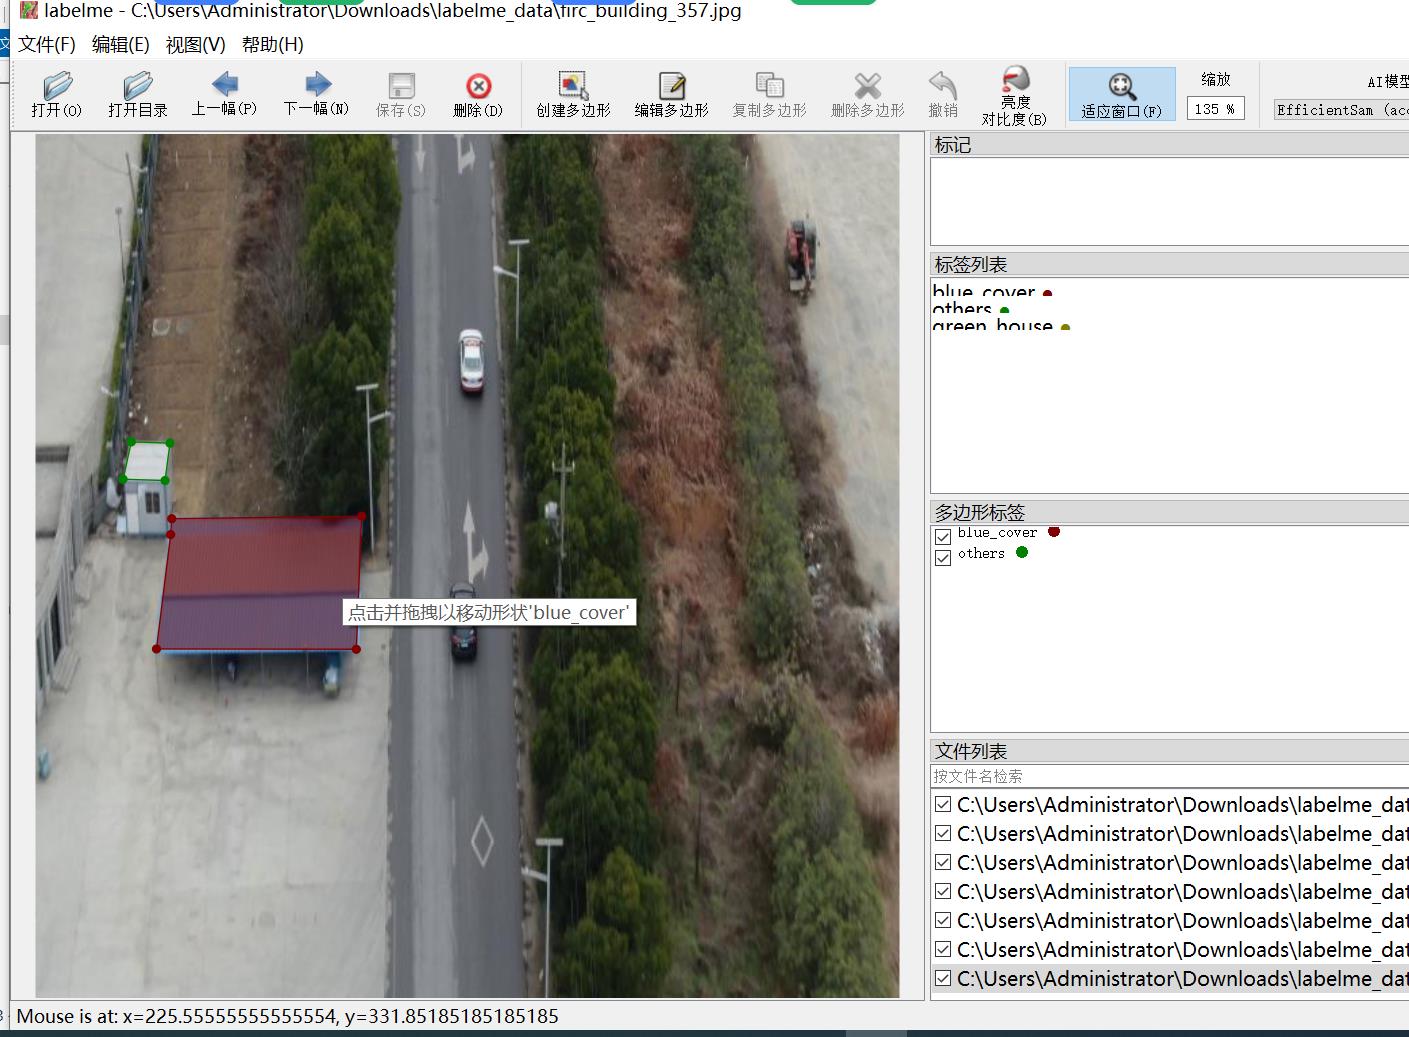Toggle checkbox of the last file in list
The width and height of the screenshot is (1409, 1037).
(942, 979)
